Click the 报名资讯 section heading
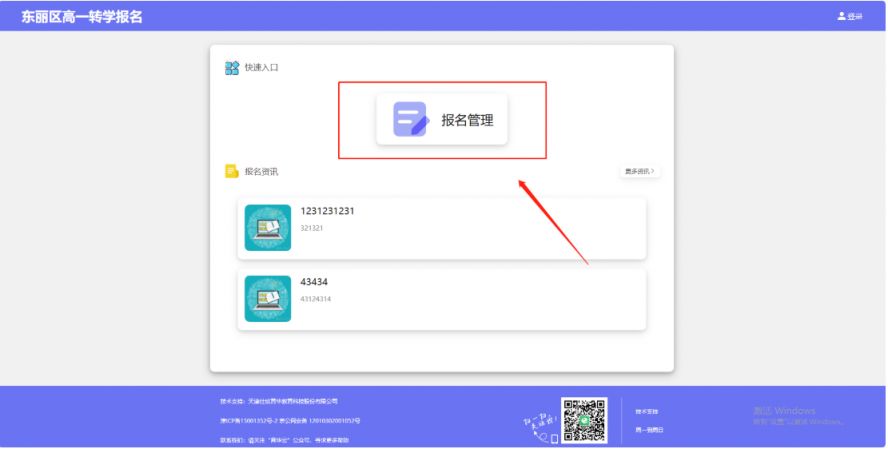888x449 pixels. click(261, 172)
